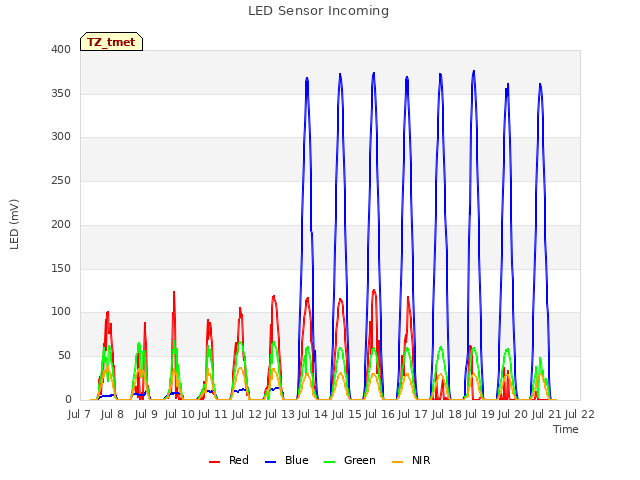Click the Jul 18 x-axis tick label
The height and width of the screenshot is (480, 640).
pyautogui.click(x=447, y=414)
